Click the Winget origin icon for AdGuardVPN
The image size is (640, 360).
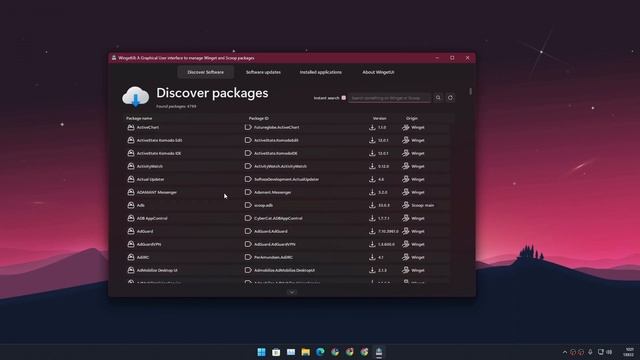tap(406, 244)
